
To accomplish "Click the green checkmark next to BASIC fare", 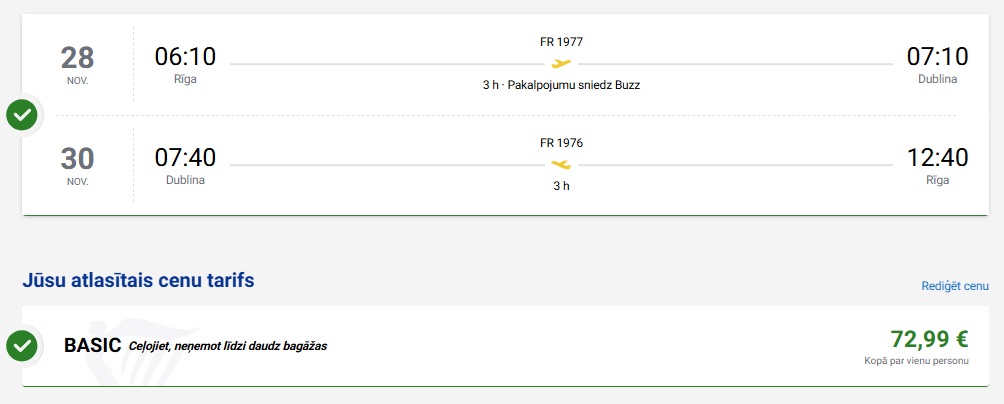I will (22, 346).
